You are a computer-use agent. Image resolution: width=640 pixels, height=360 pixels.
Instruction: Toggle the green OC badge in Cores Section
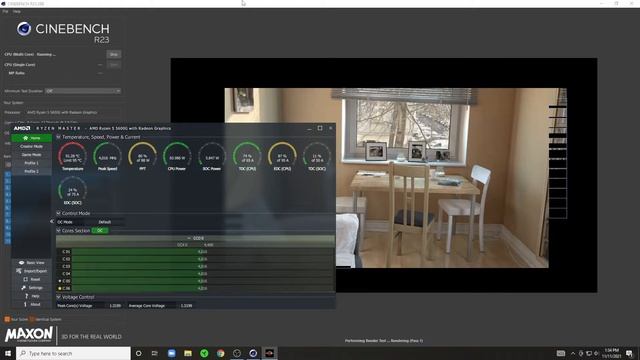(x=100, y=231)
